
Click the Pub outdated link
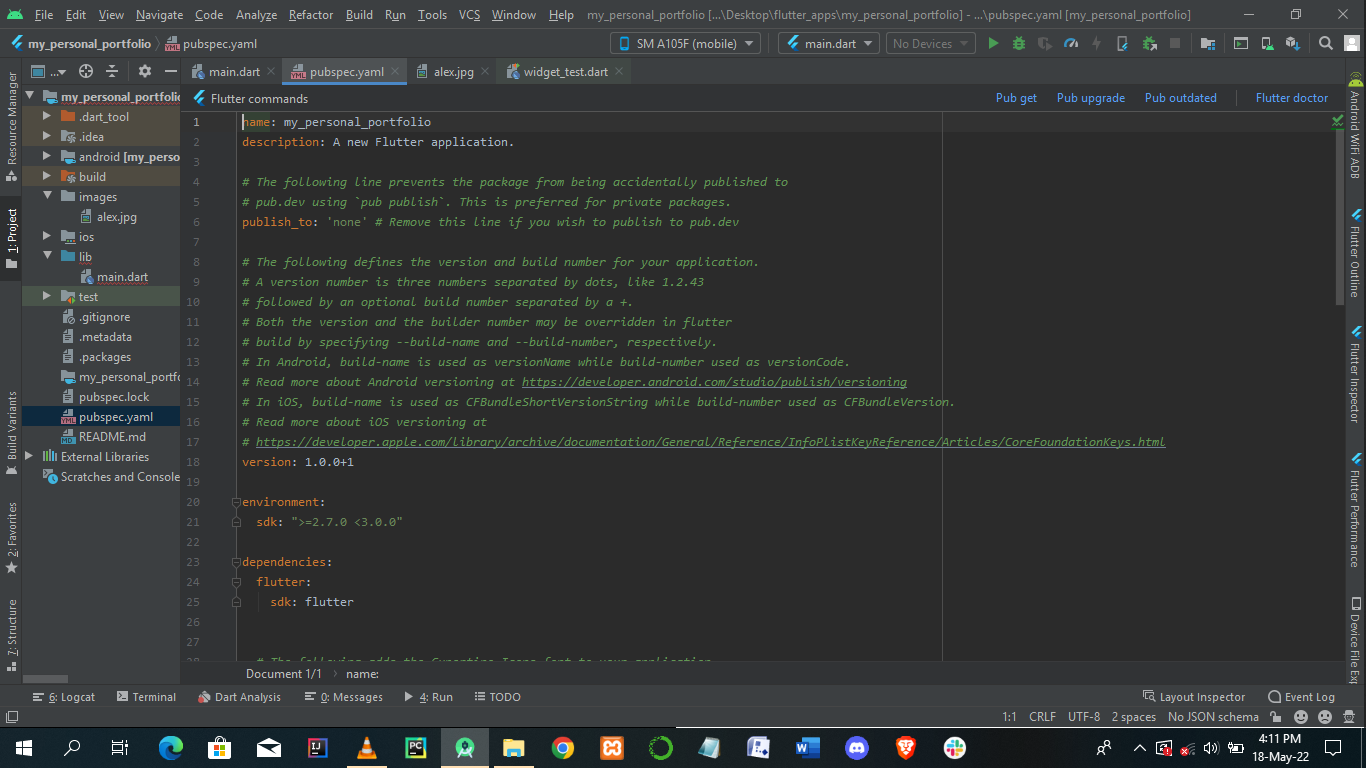click(1181, 98)
